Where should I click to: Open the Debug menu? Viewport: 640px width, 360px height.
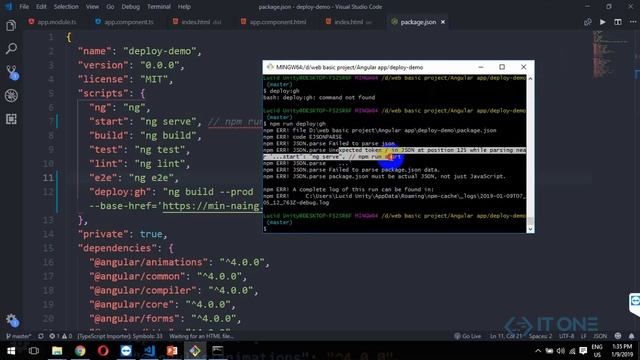(x=131, y=7)
